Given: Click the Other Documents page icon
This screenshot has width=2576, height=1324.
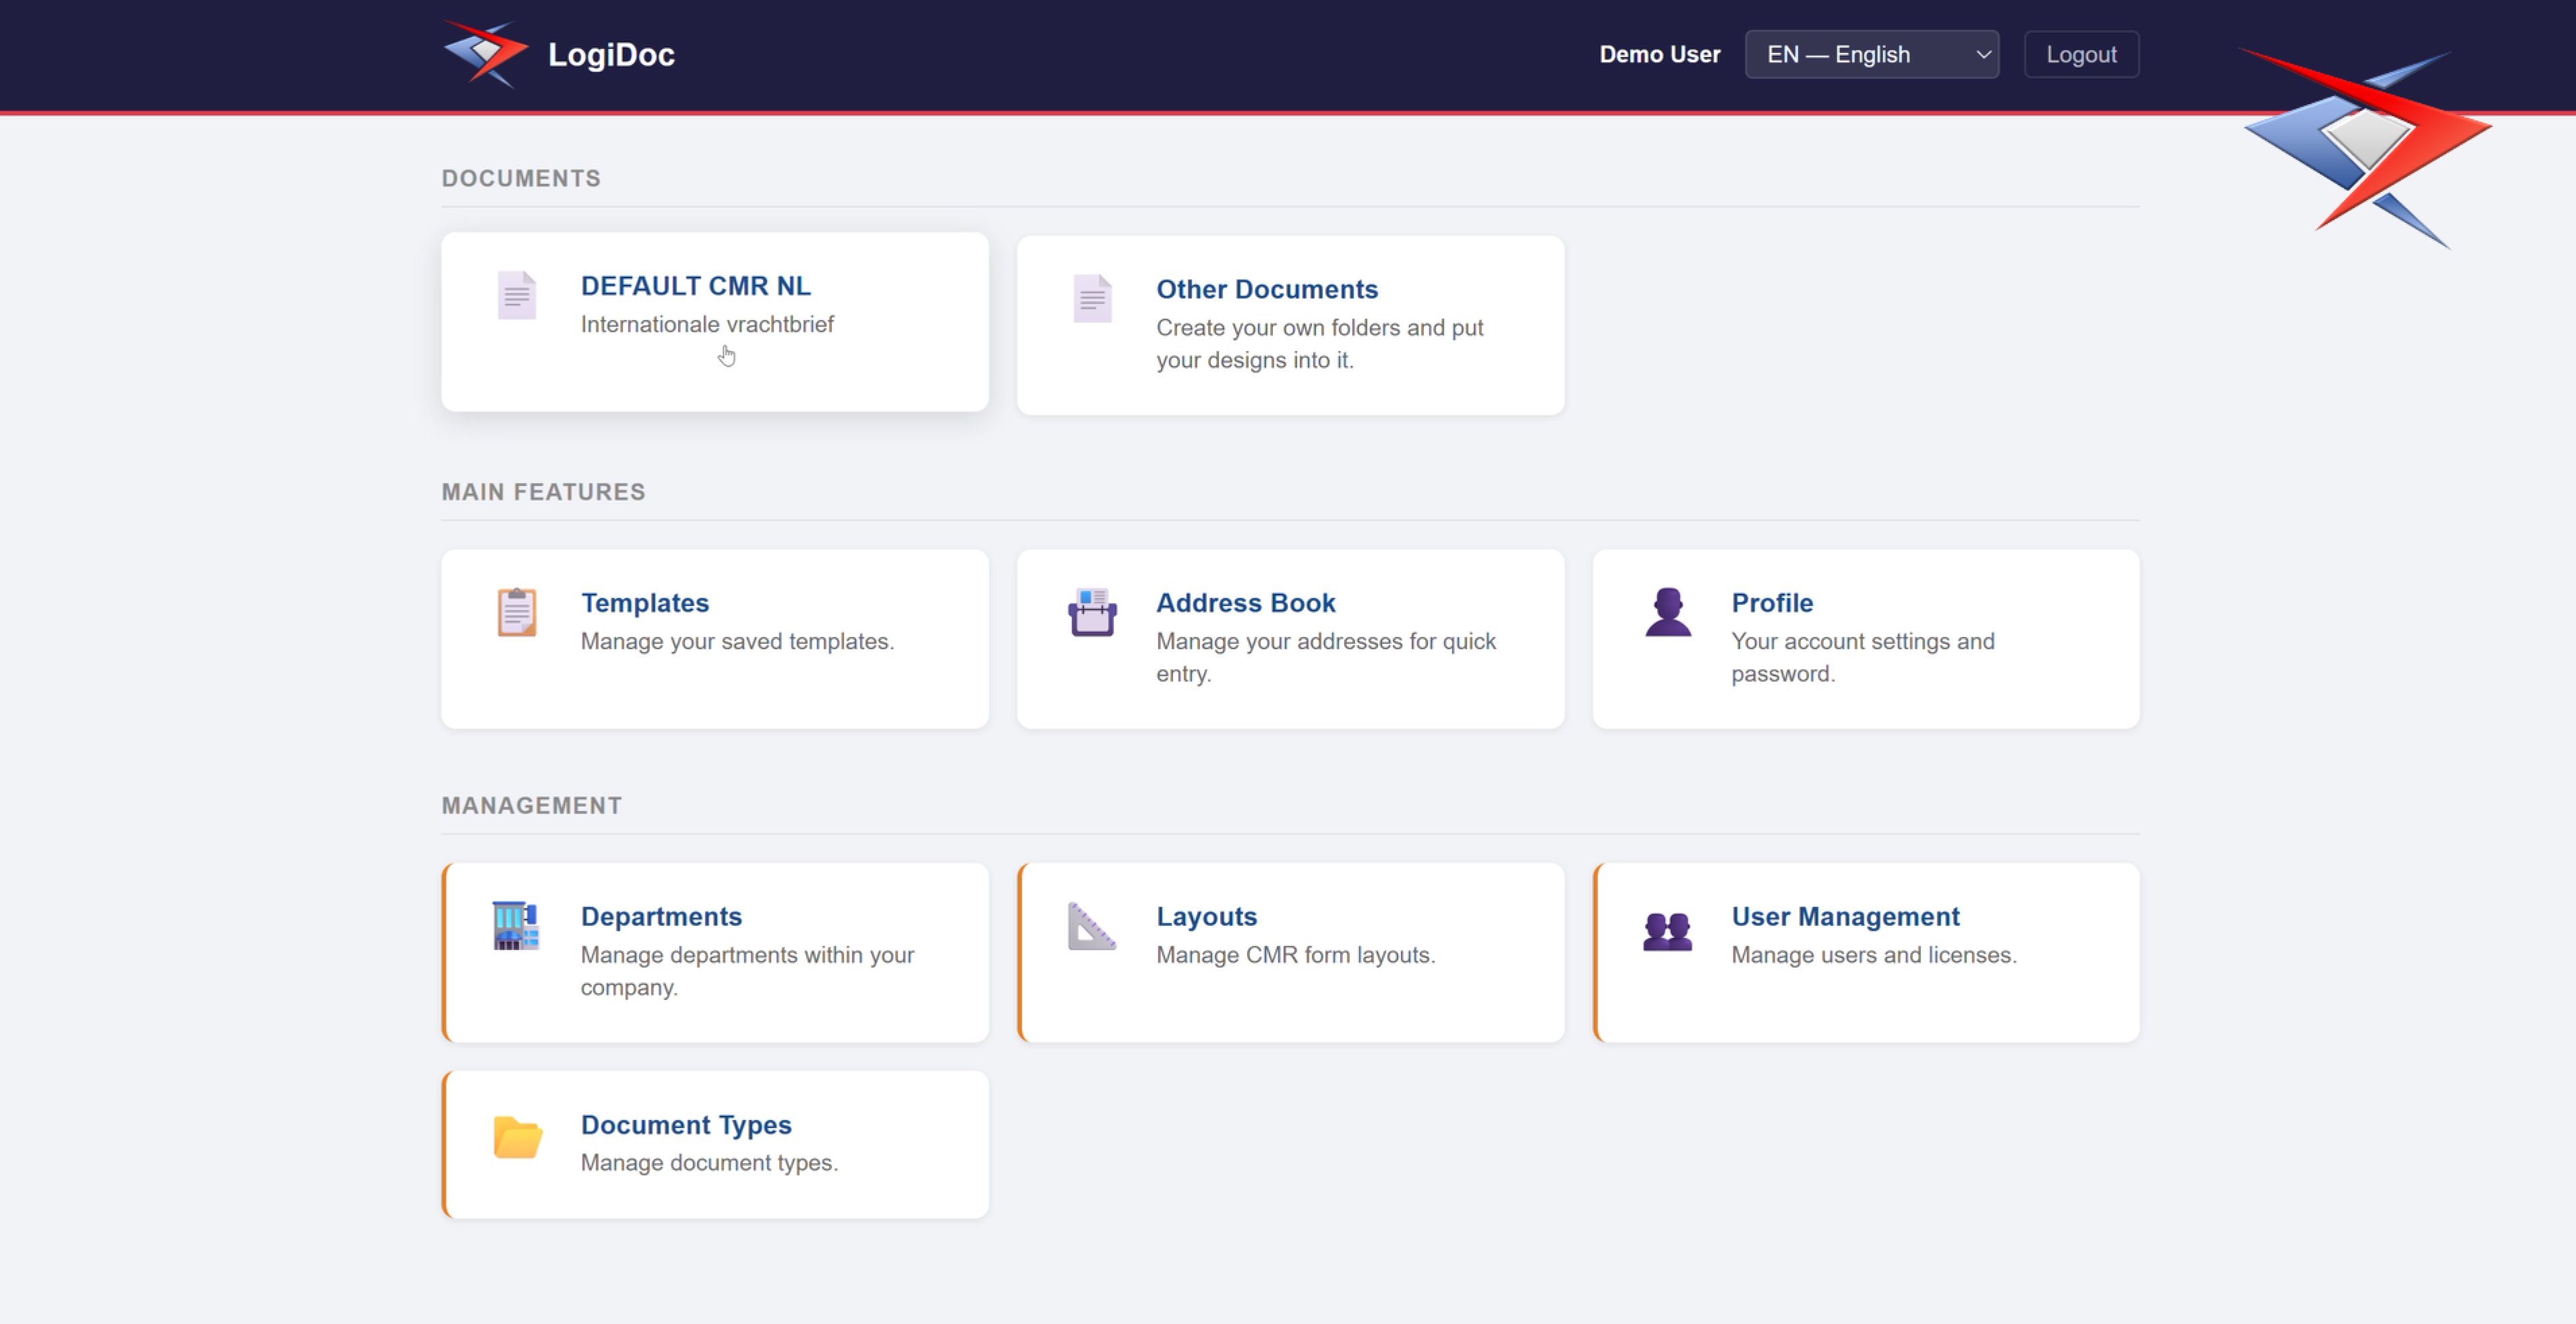Looking at the screenshot, I should tap(1092, 298).
